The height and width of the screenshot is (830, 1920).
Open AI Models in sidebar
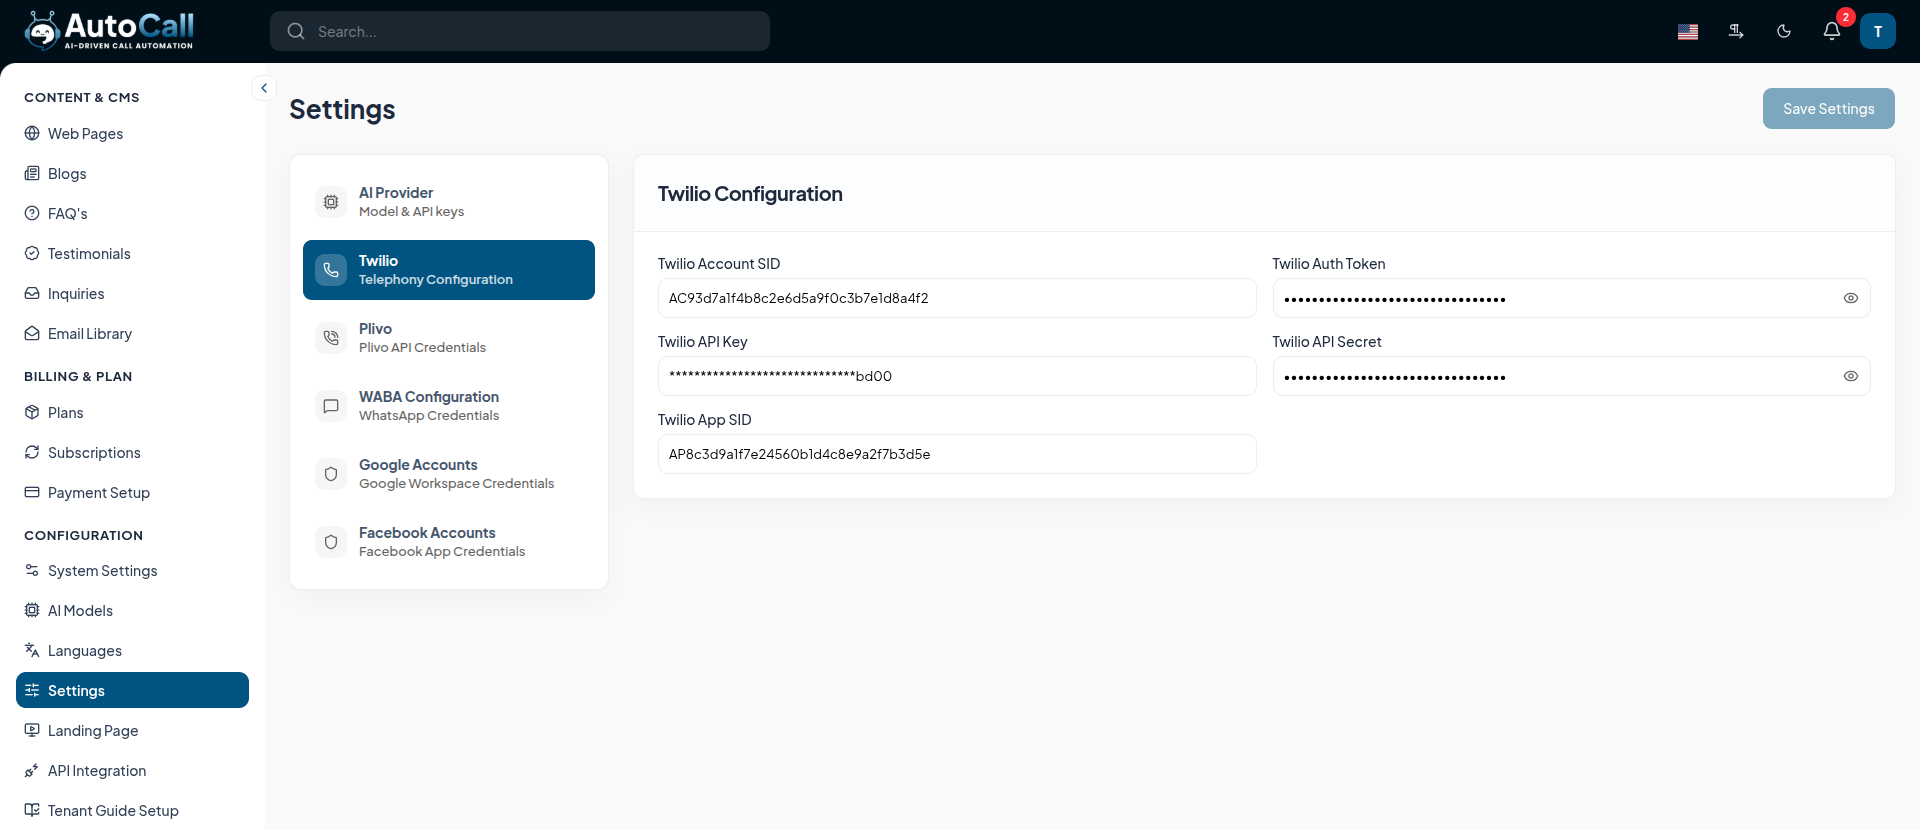point(132,610)
